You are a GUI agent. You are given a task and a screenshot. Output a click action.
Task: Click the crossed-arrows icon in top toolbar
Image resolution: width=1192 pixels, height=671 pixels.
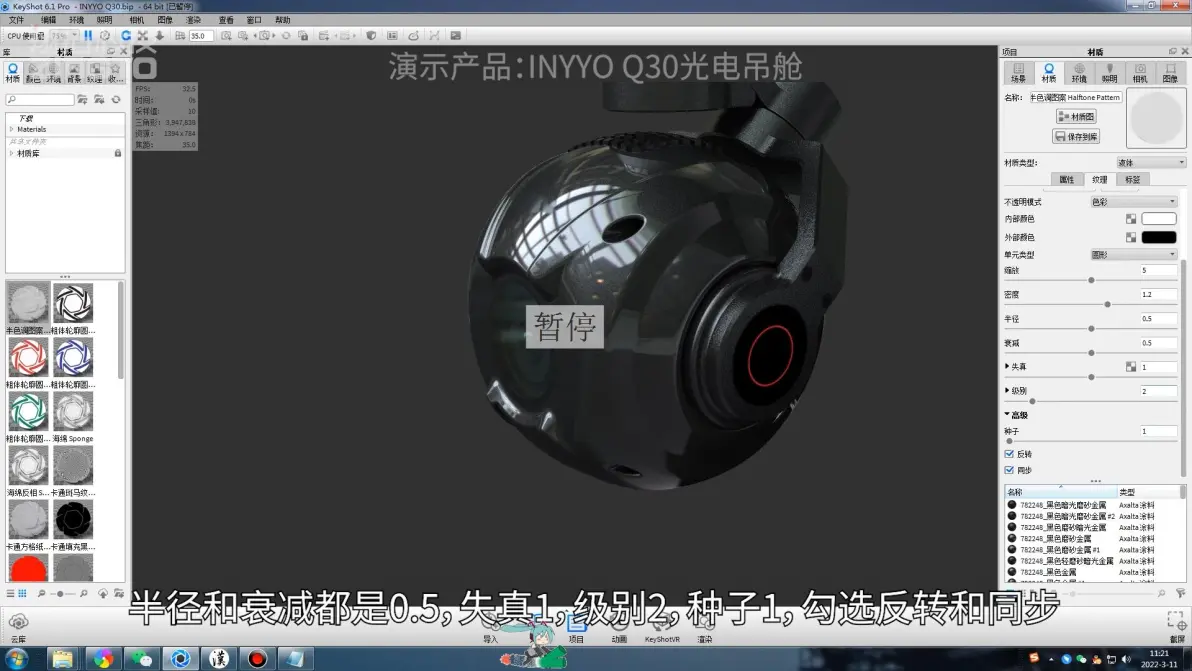click(x=142, y=36)
